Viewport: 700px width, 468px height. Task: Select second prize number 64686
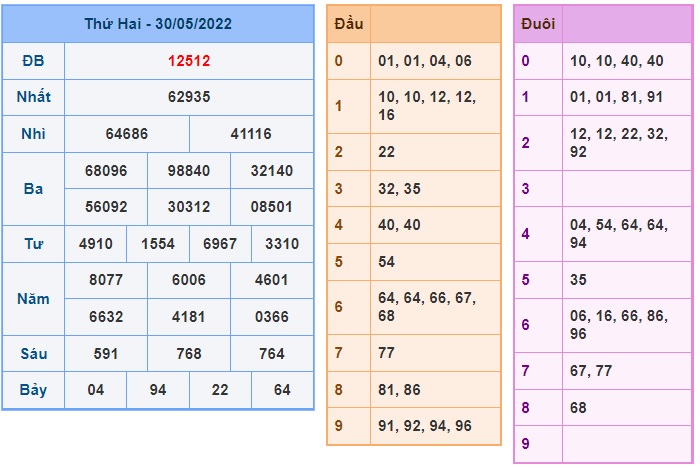click(x=127, y=134)
